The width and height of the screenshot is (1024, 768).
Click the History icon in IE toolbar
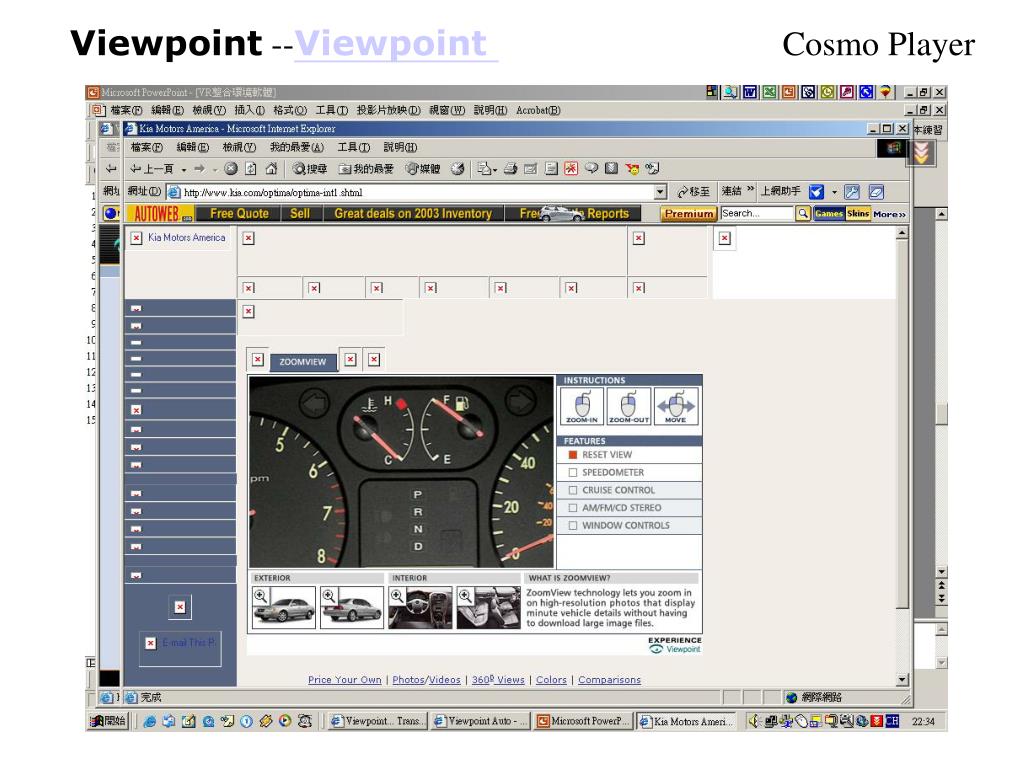[x=458, y=169]
